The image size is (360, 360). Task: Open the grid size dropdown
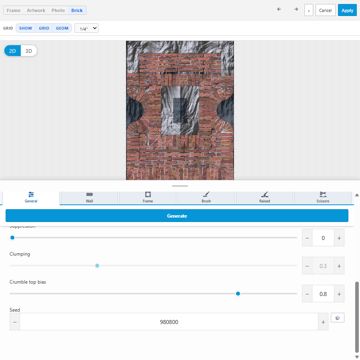click(x=86, y=28)
